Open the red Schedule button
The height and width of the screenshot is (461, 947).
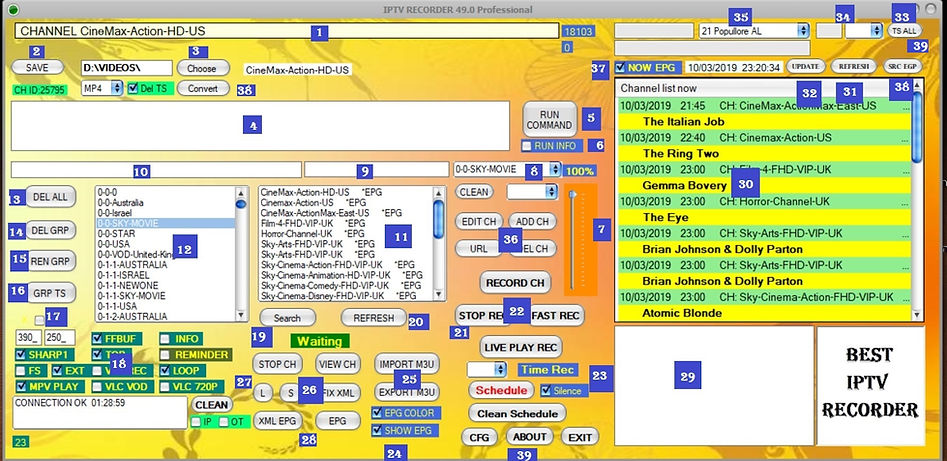(x=501, y=390)
